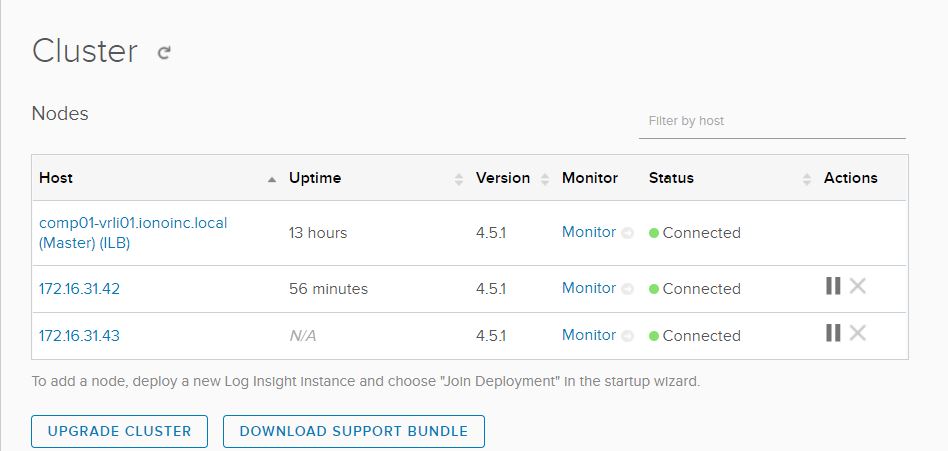
Task: Click arrow icon beside 172.16.31.43 Monitor
Action: [628, 336]
